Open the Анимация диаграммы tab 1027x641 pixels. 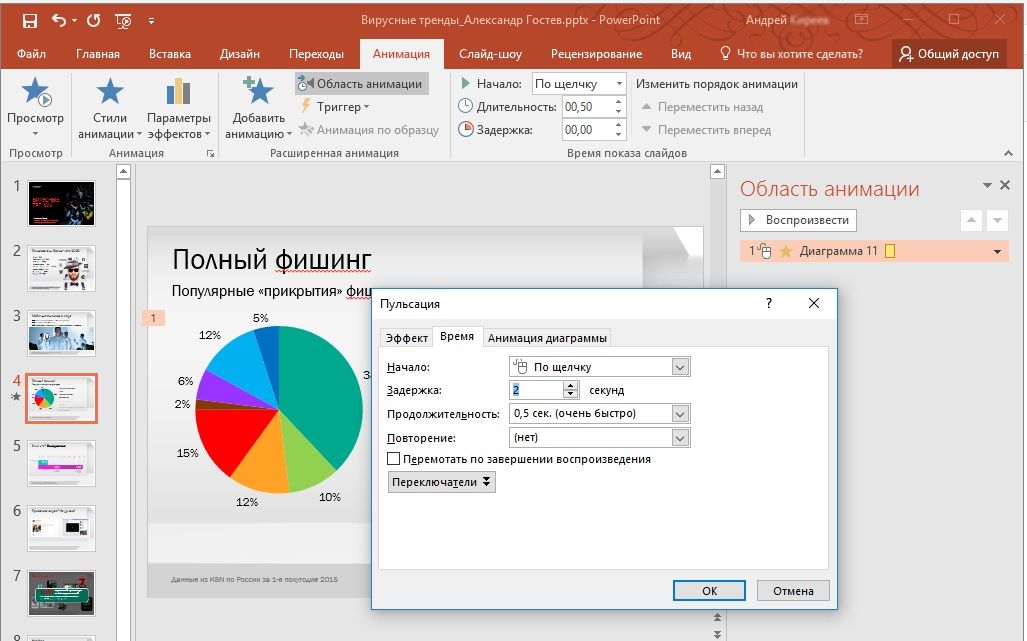click(546, 338)
